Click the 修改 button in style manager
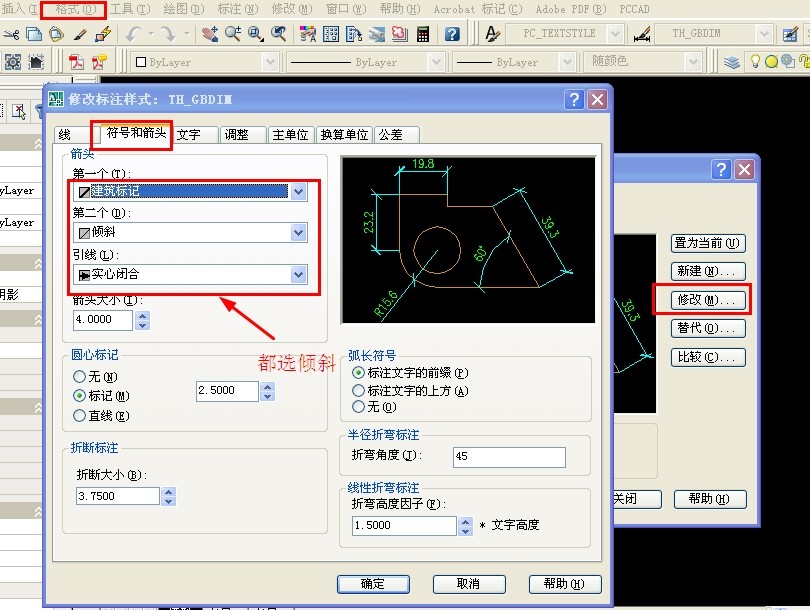The height and width of the screenshot is (610, 810). 708,299
